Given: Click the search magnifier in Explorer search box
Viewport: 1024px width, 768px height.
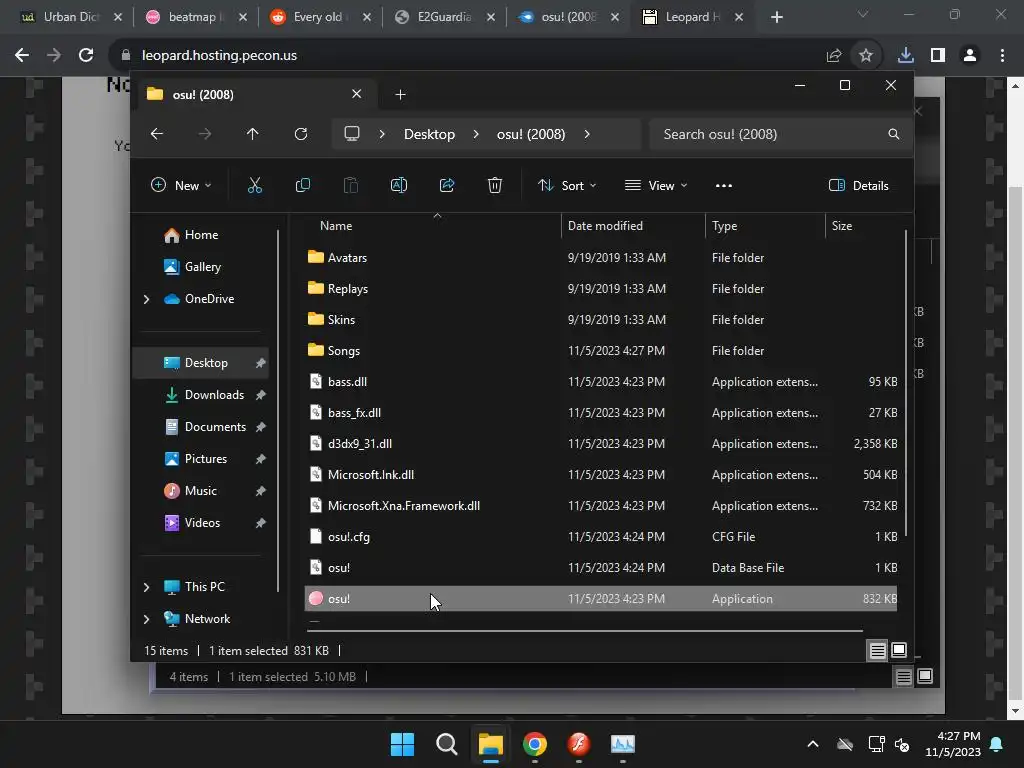Looking at the screenshot, I should click(893, 134).
